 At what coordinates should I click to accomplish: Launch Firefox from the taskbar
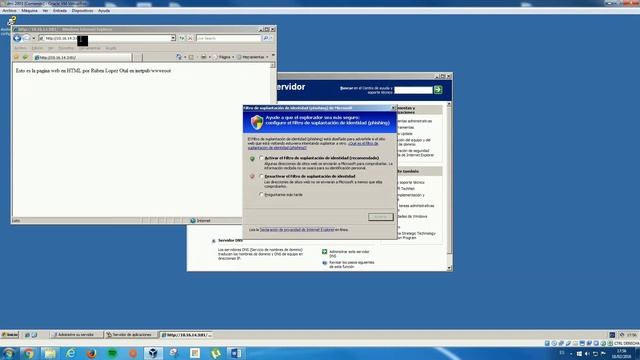click(x=91, y=353)
